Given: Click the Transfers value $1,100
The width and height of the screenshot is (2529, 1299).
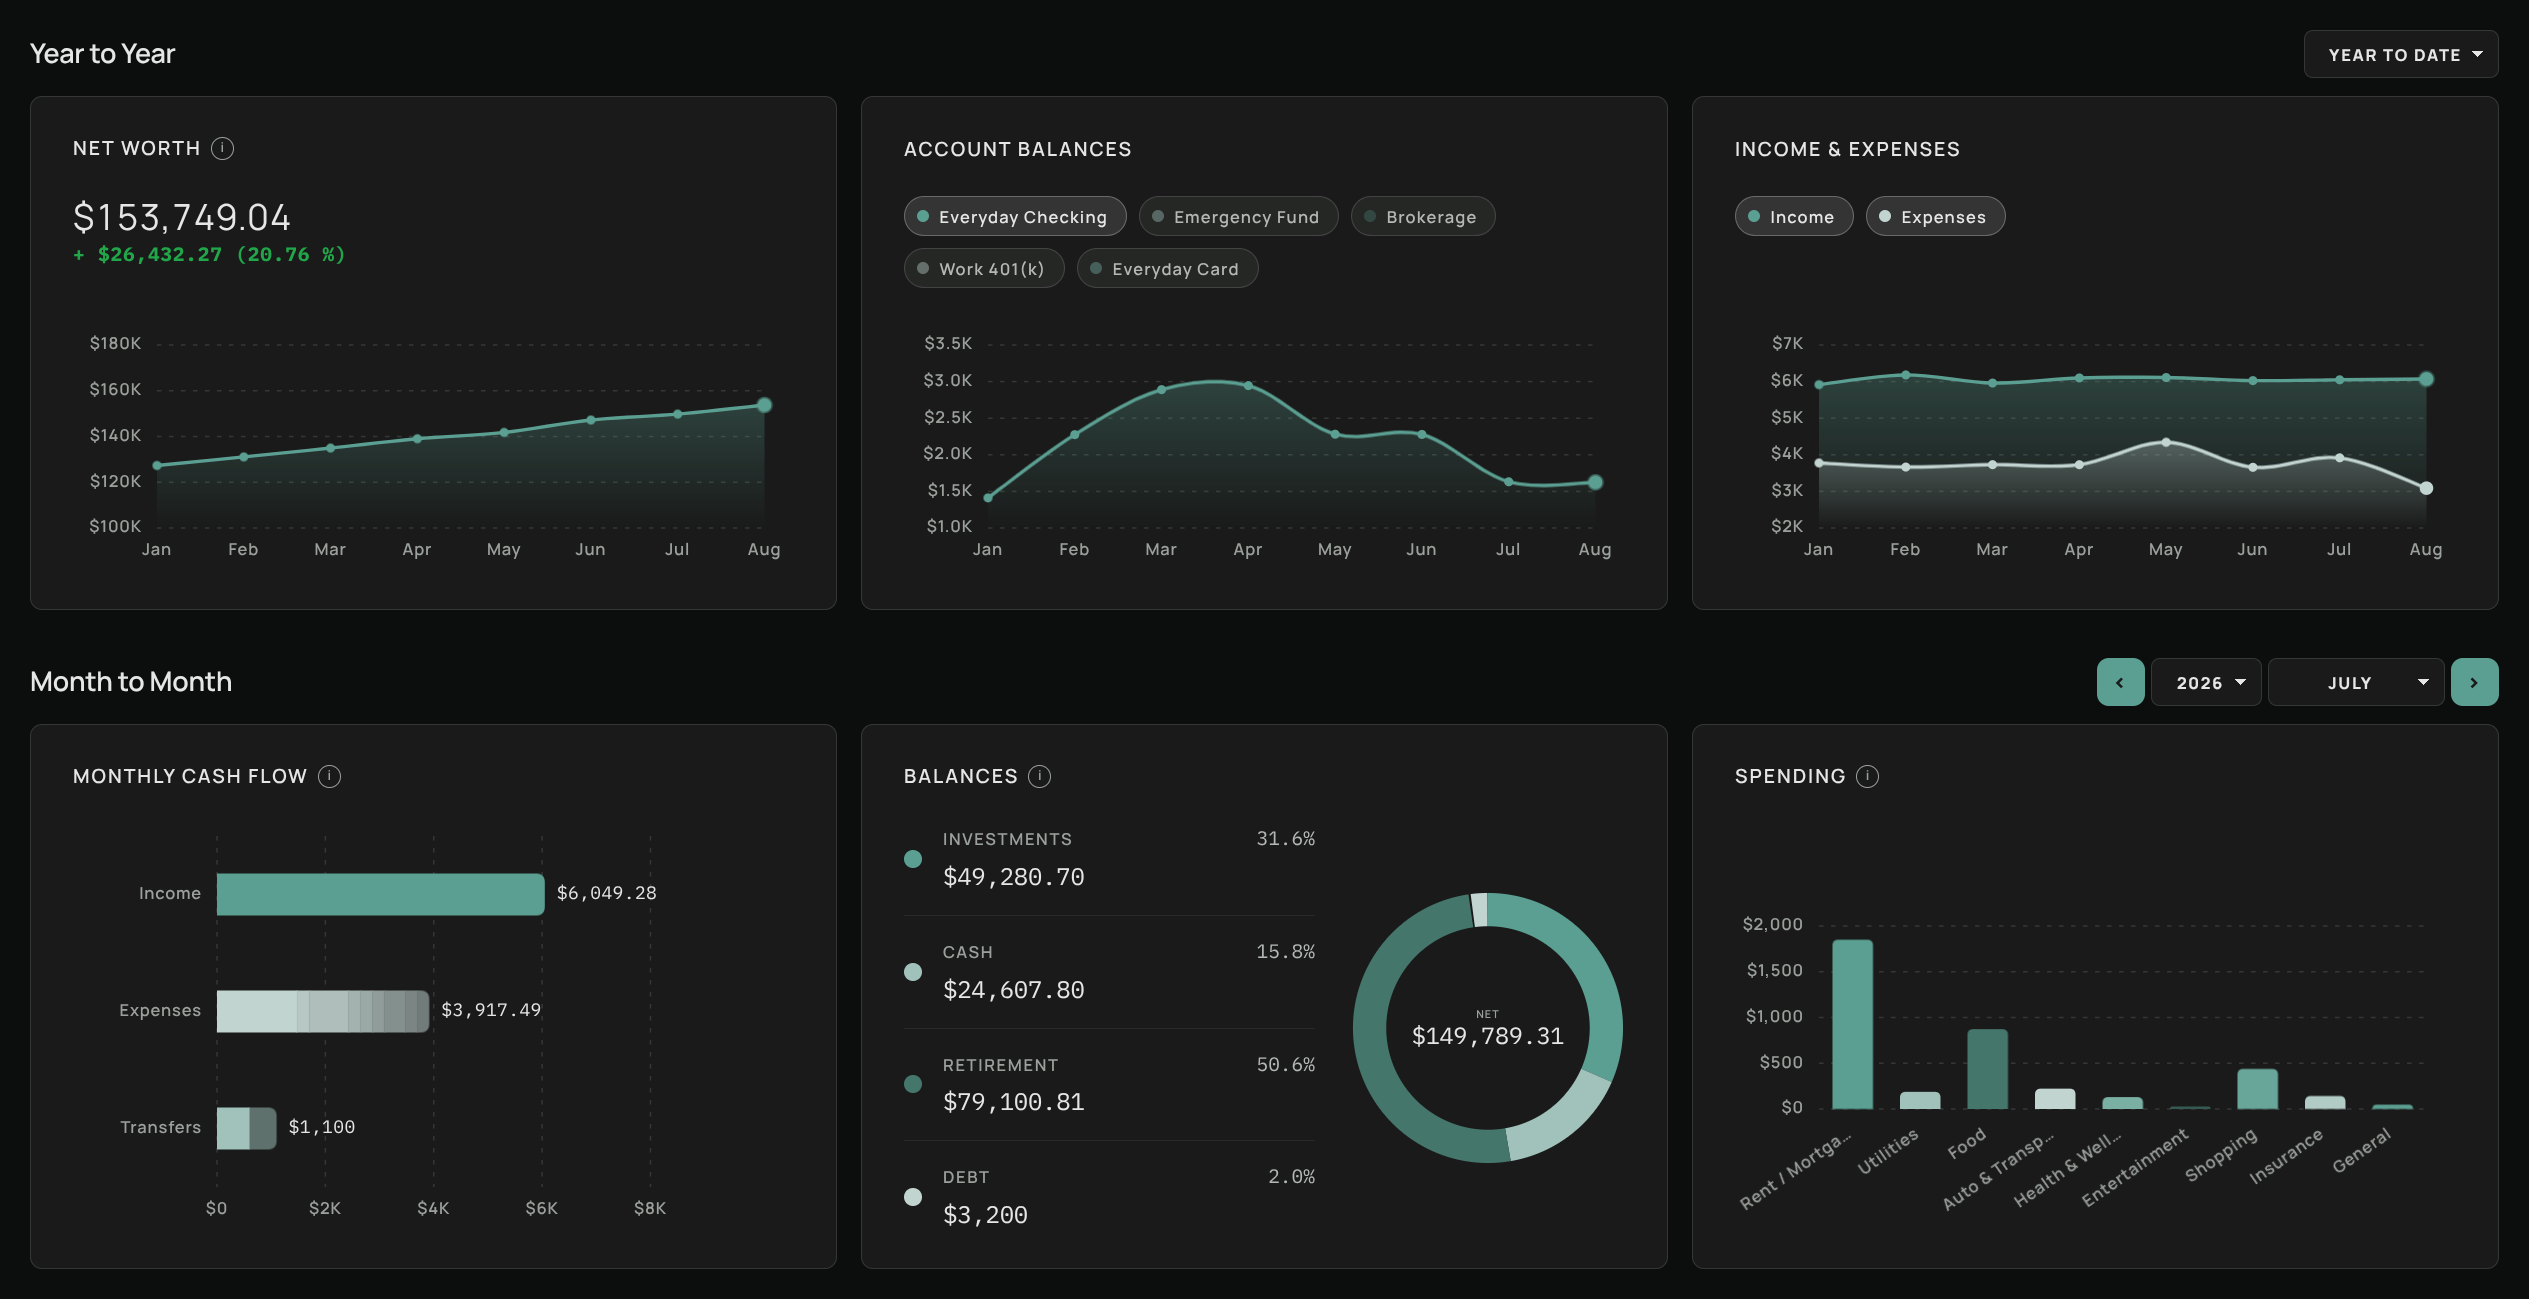Looking at the screenshot, I should (321, 1127).
